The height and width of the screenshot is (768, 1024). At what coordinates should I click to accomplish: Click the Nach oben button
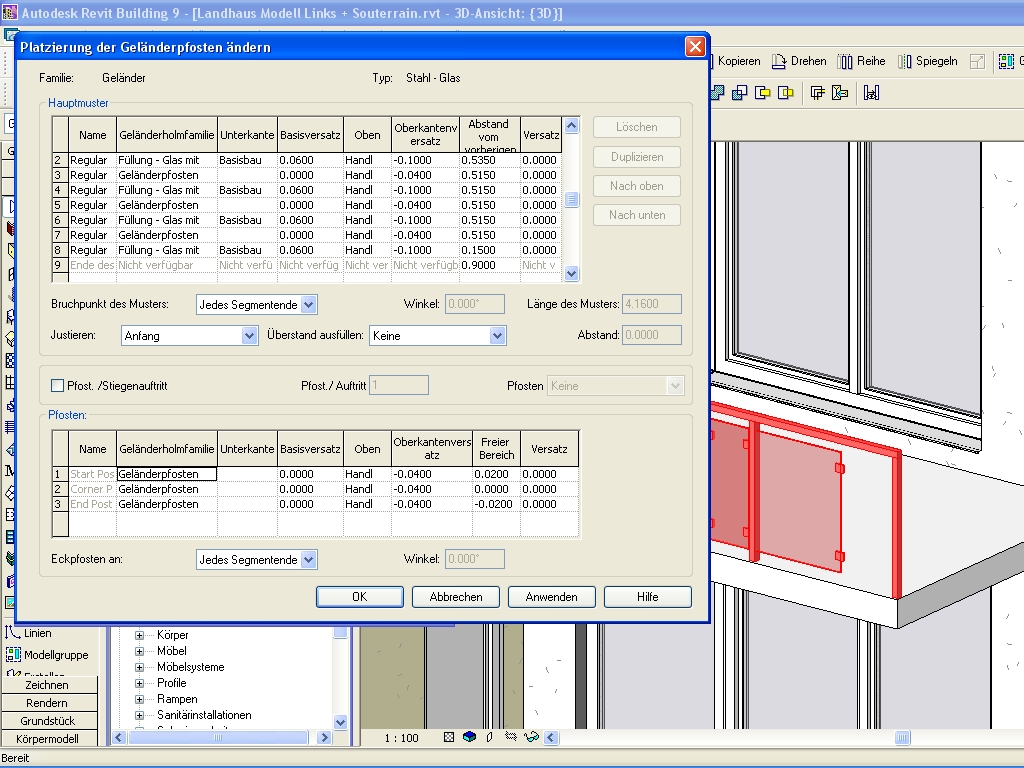(x=637, y=186)
